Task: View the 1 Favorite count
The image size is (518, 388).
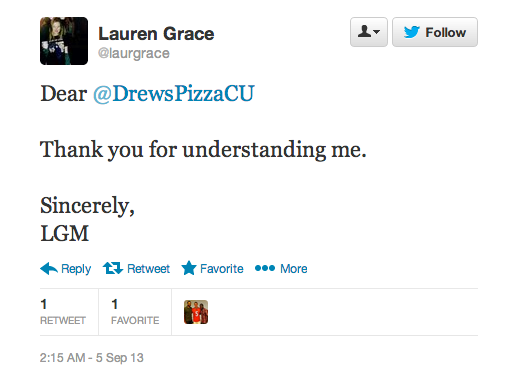Action: point(135,312)
